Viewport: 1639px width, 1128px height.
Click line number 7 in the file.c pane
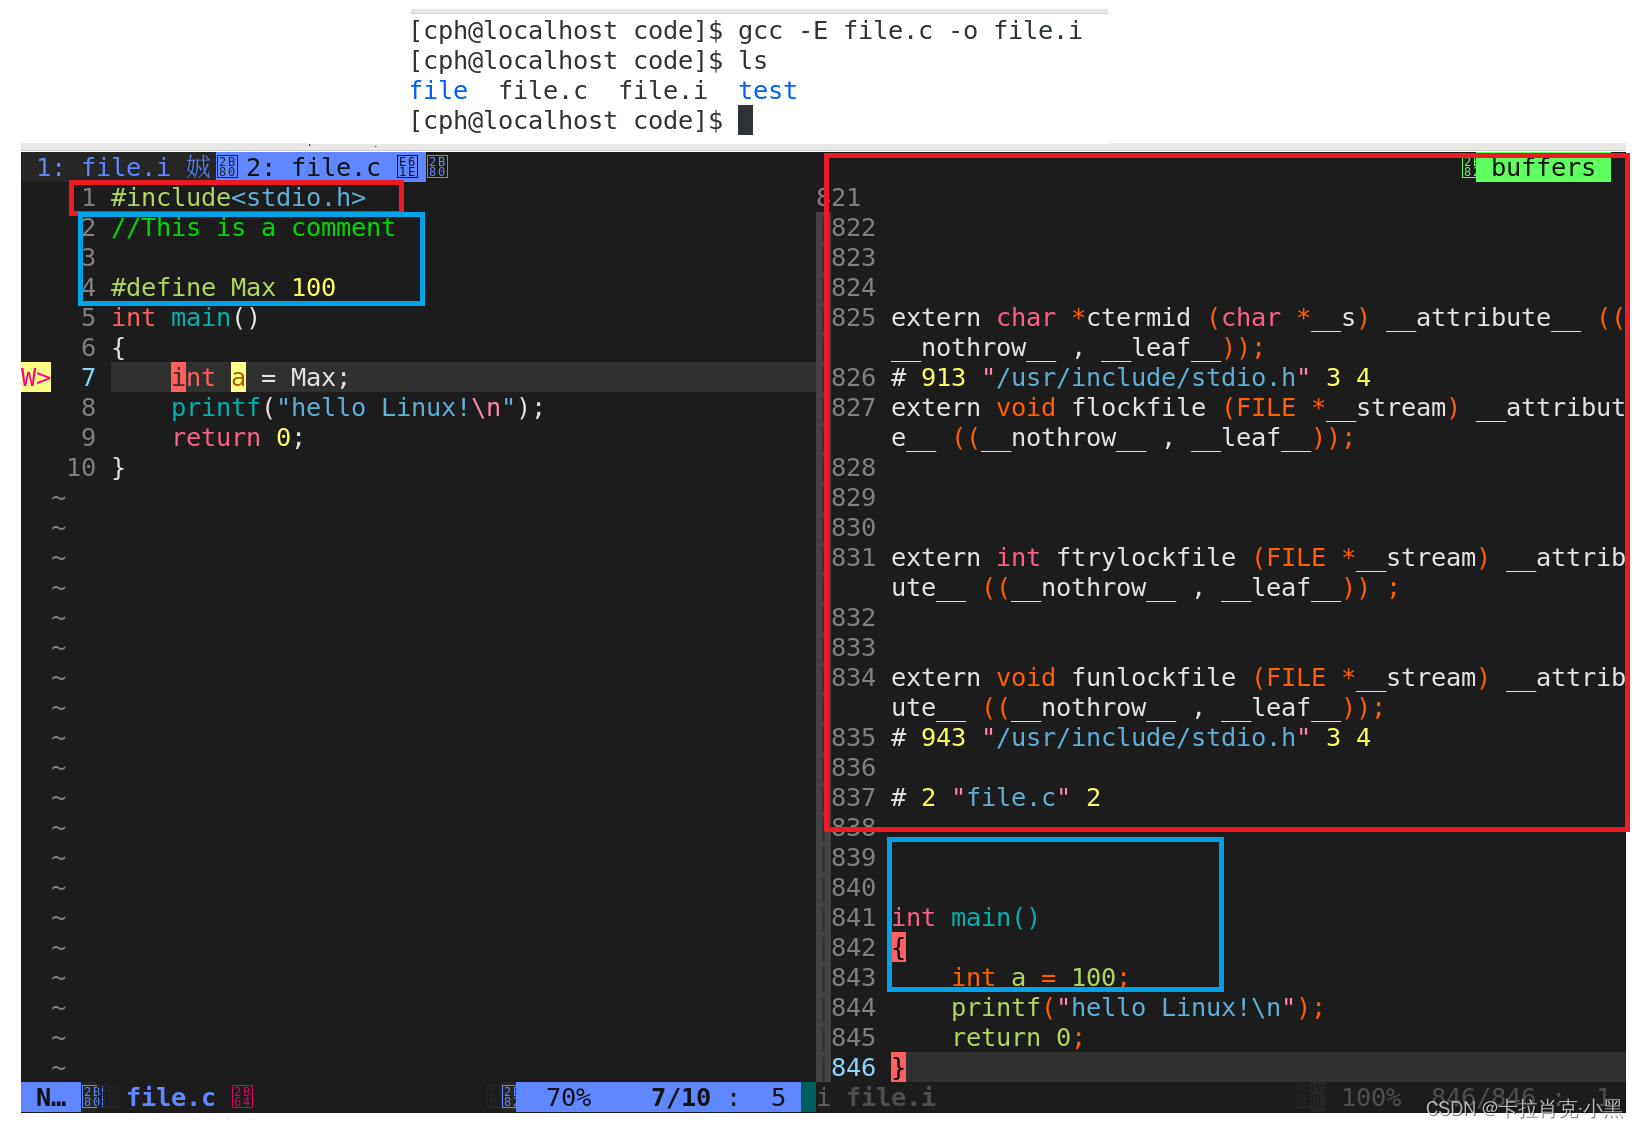88,378
